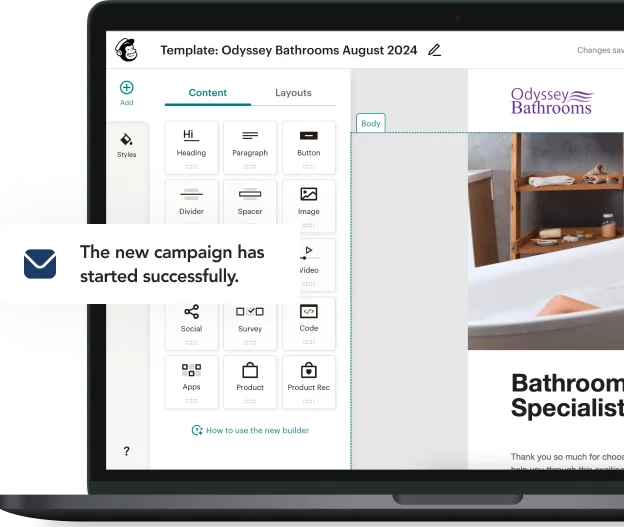Click the Odyssey Bathrooms logo in the email preview

[x=552, y=101]
